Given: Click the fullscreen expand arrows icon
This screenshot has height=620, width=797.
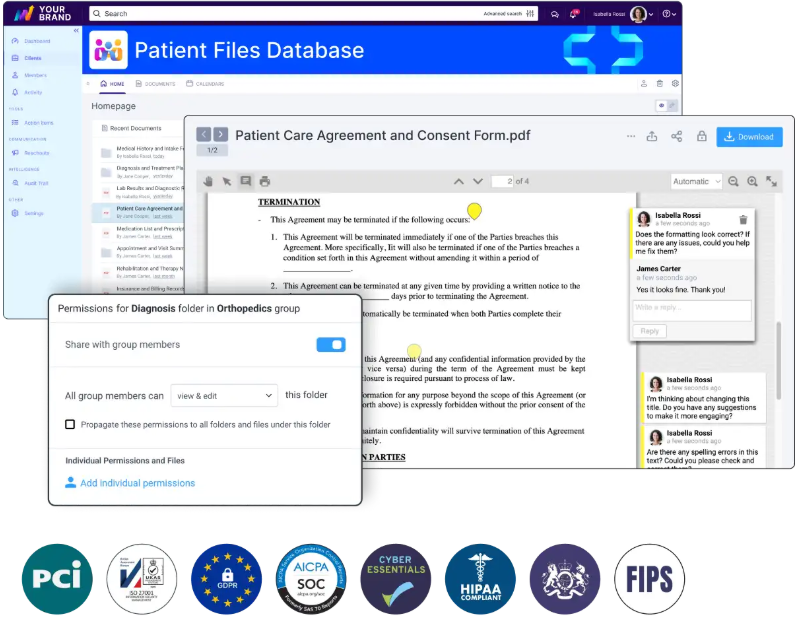Looking at the screenshot, I should 771,181.
